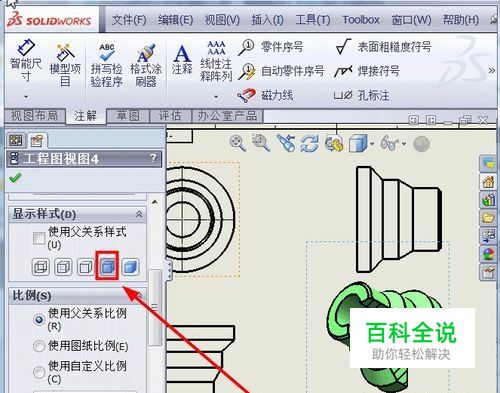Toggle 使用父关系样式 checkbox
Screen dimensions: 500x393
pyautogui.click(x=39, y=238)
